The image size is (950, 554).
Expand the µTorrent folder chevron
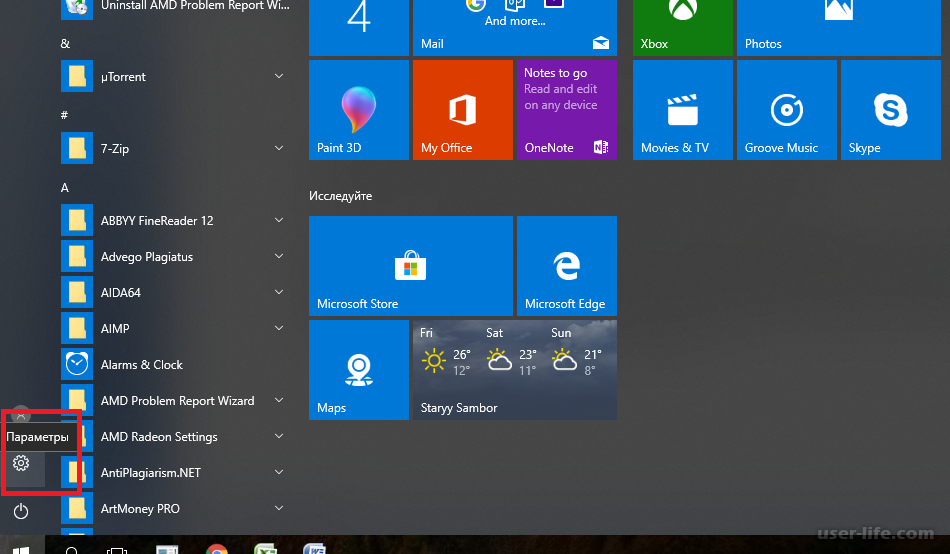pyautogui.click(x=279, y=76)
